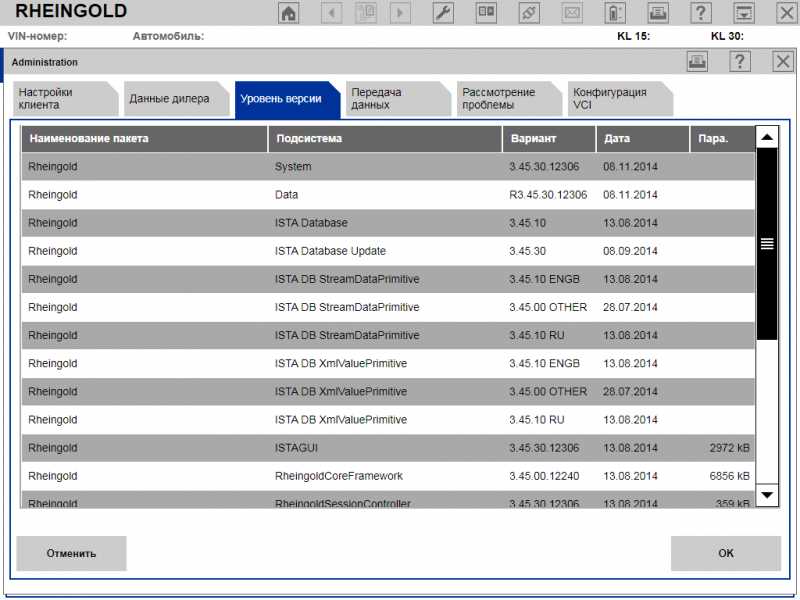The height and width of the screenshot is (600, 800).
Task: Open the wrench settings tool
Action: coord(443,13)
